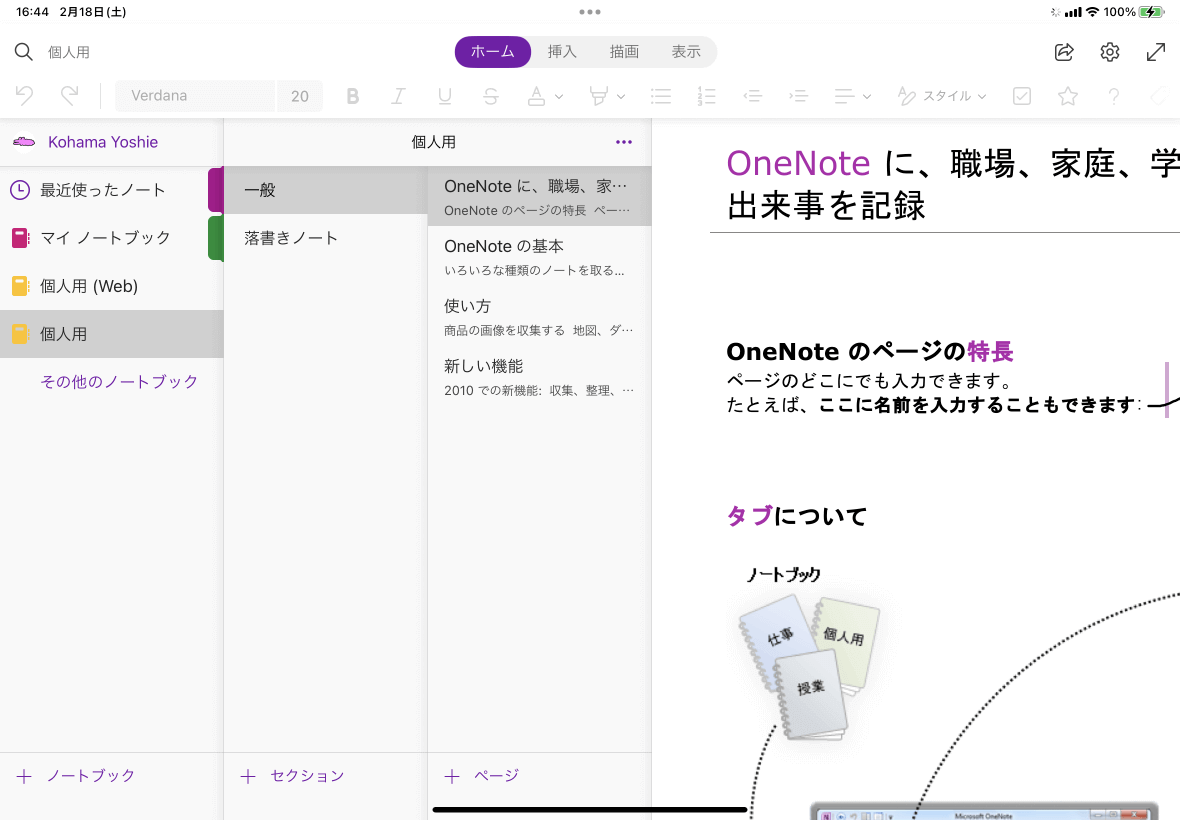This screenshot has height=820, width=1180.
Task: Switch to the 挿入 tab
Action: point(562,52)
